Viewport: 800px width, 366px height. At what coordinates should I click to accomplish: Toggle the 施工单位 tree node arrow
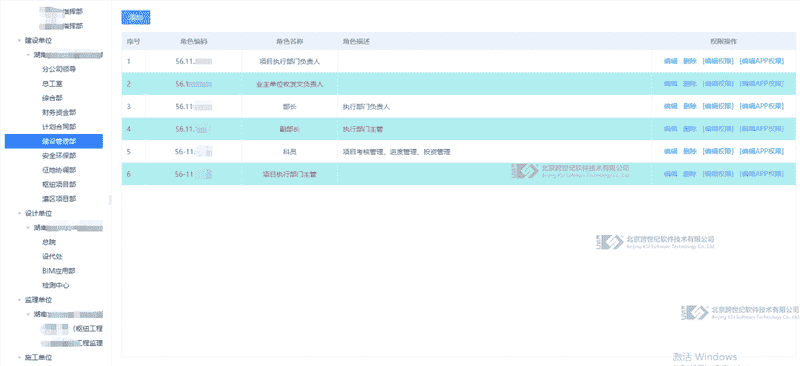click(19, 357)
